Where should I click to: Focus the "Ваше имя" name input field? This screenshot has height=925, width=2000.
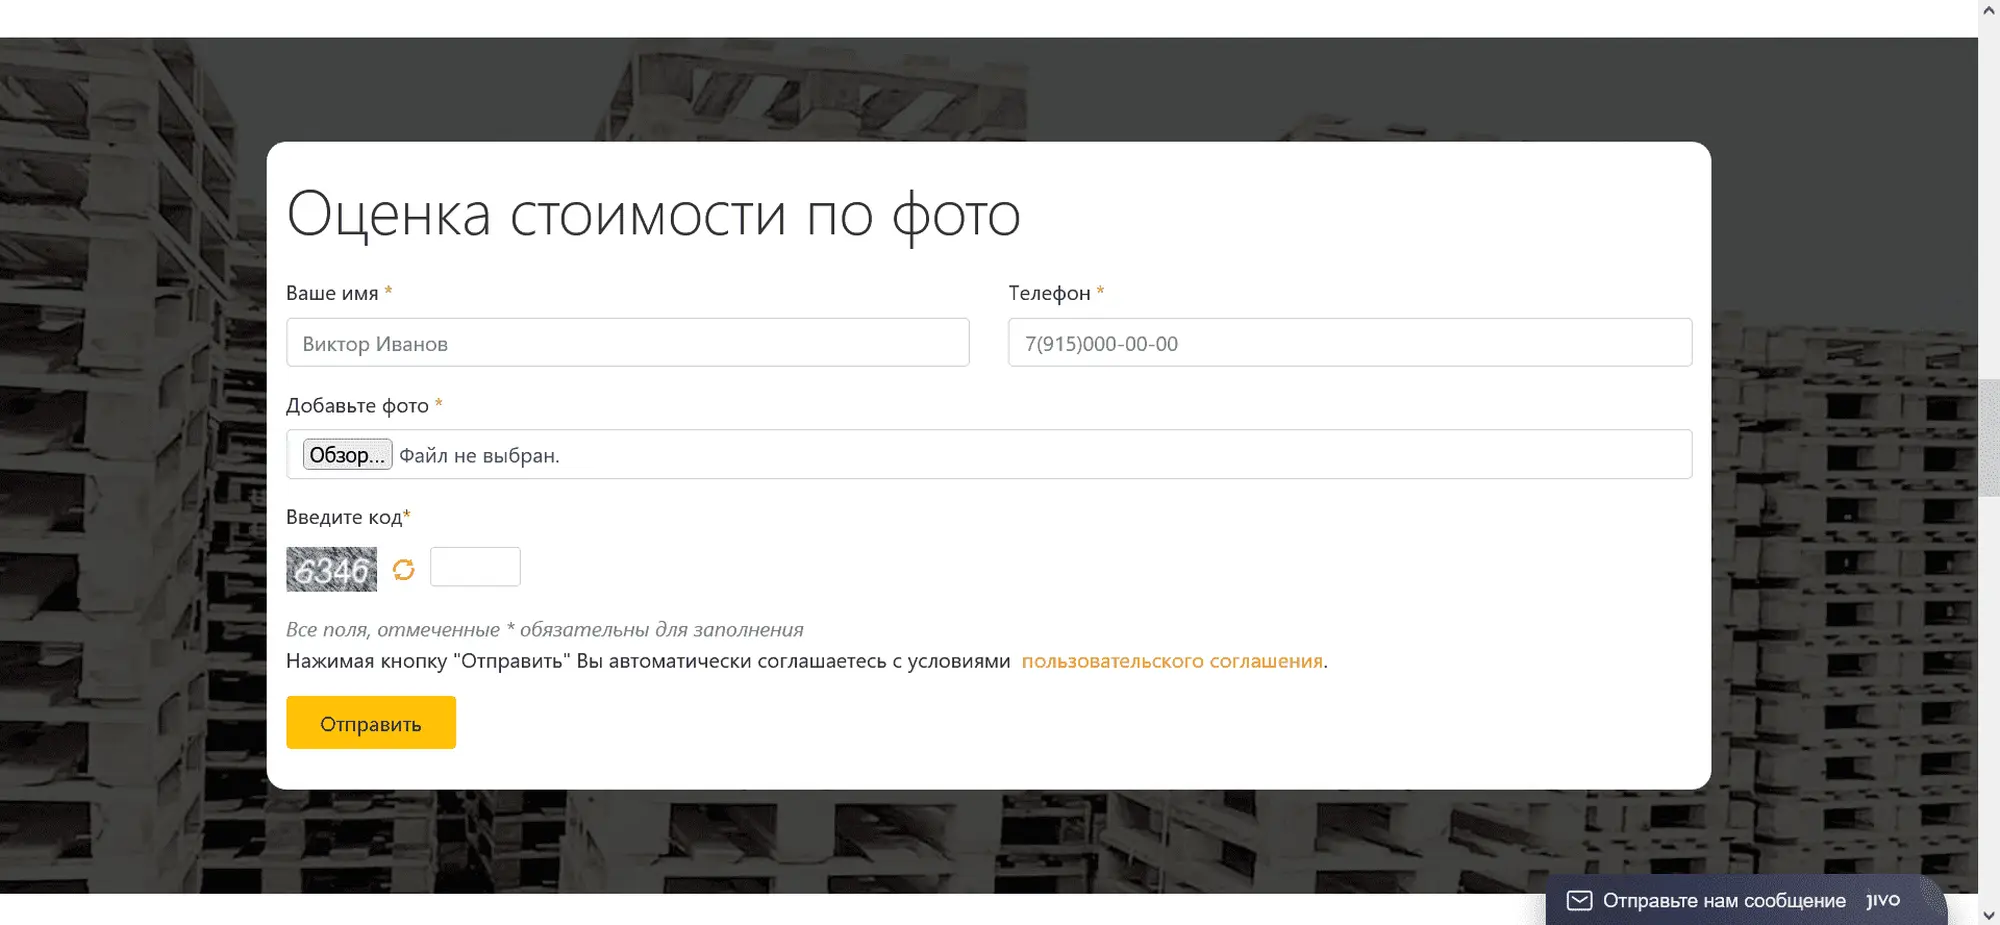click(x=627, y=343)
